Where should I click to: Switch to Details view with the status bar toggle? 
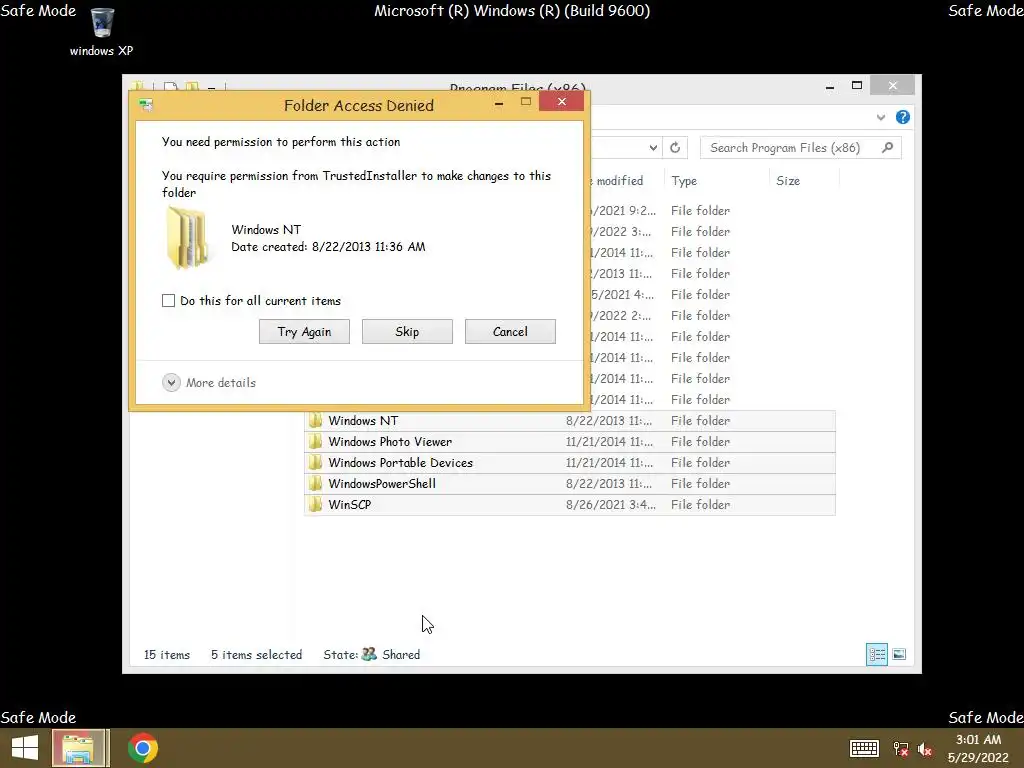876,654
